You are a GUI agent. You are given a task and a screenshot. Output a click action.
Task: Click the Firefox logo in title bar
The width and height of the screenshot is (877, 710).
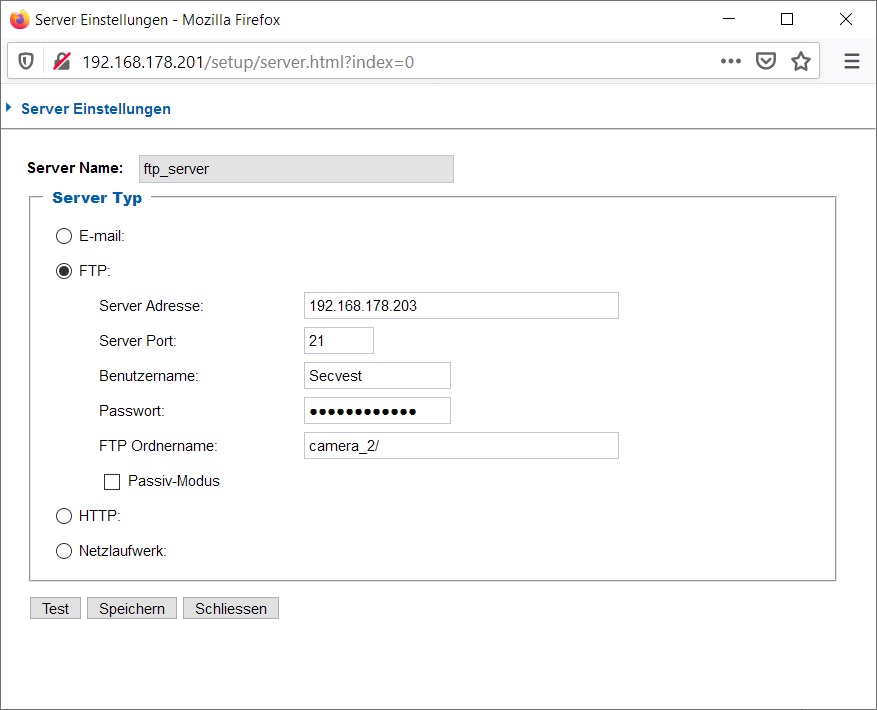tap(19, 19)
